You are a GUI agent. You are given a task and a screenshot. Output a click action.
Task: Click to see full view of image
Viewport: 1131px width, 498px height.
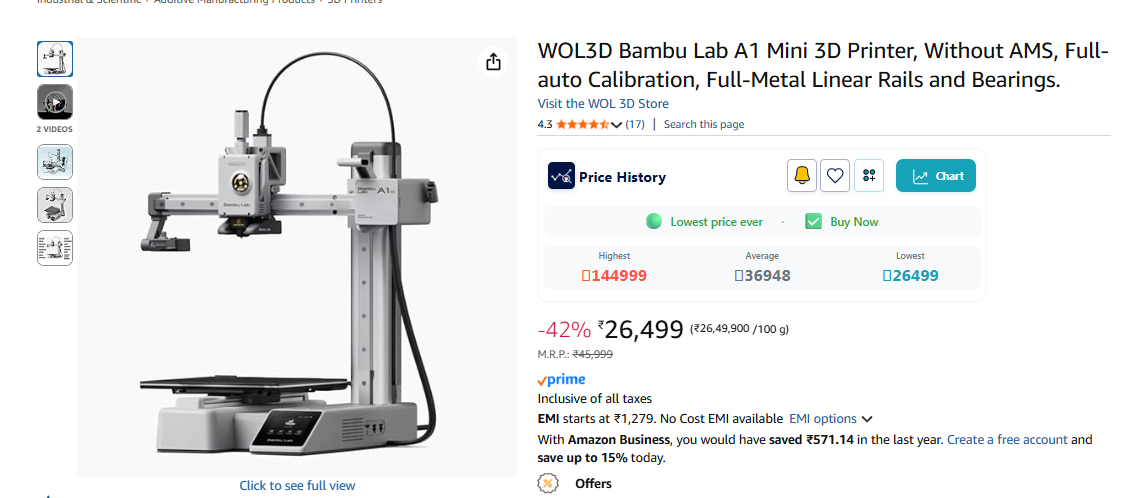[x=297, y=486]
